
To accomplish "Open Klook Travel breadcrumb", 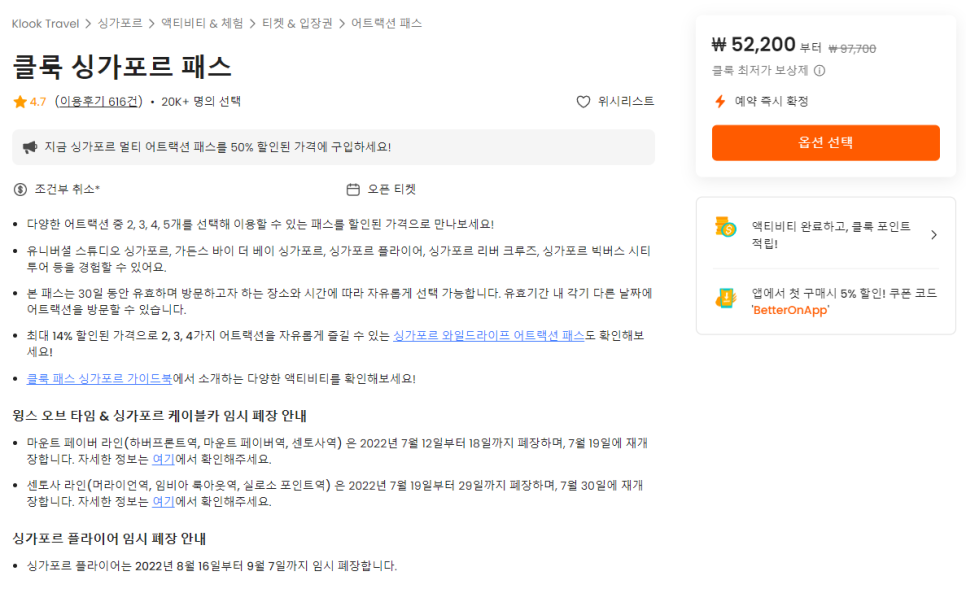I will pos(46,23).
